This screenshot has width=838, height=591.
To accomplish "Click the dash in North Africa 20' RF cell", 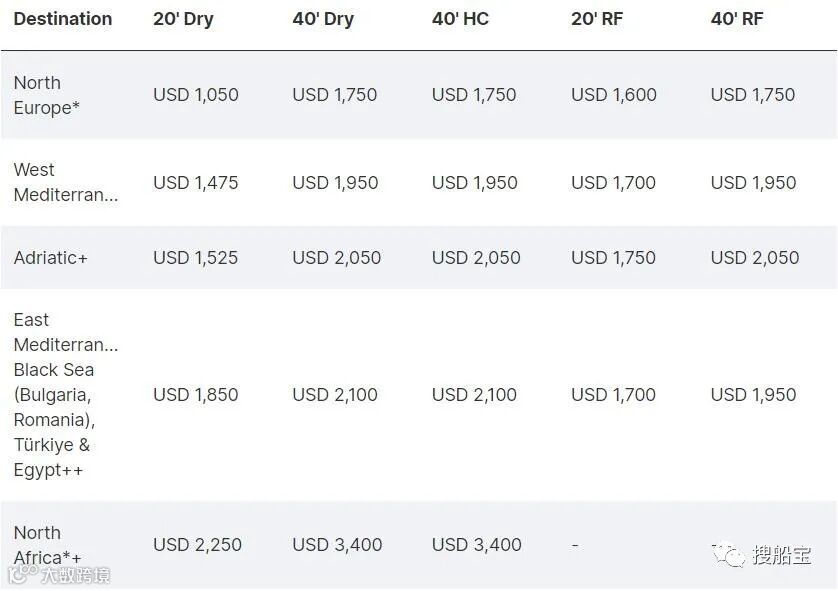I will (575, 545).
